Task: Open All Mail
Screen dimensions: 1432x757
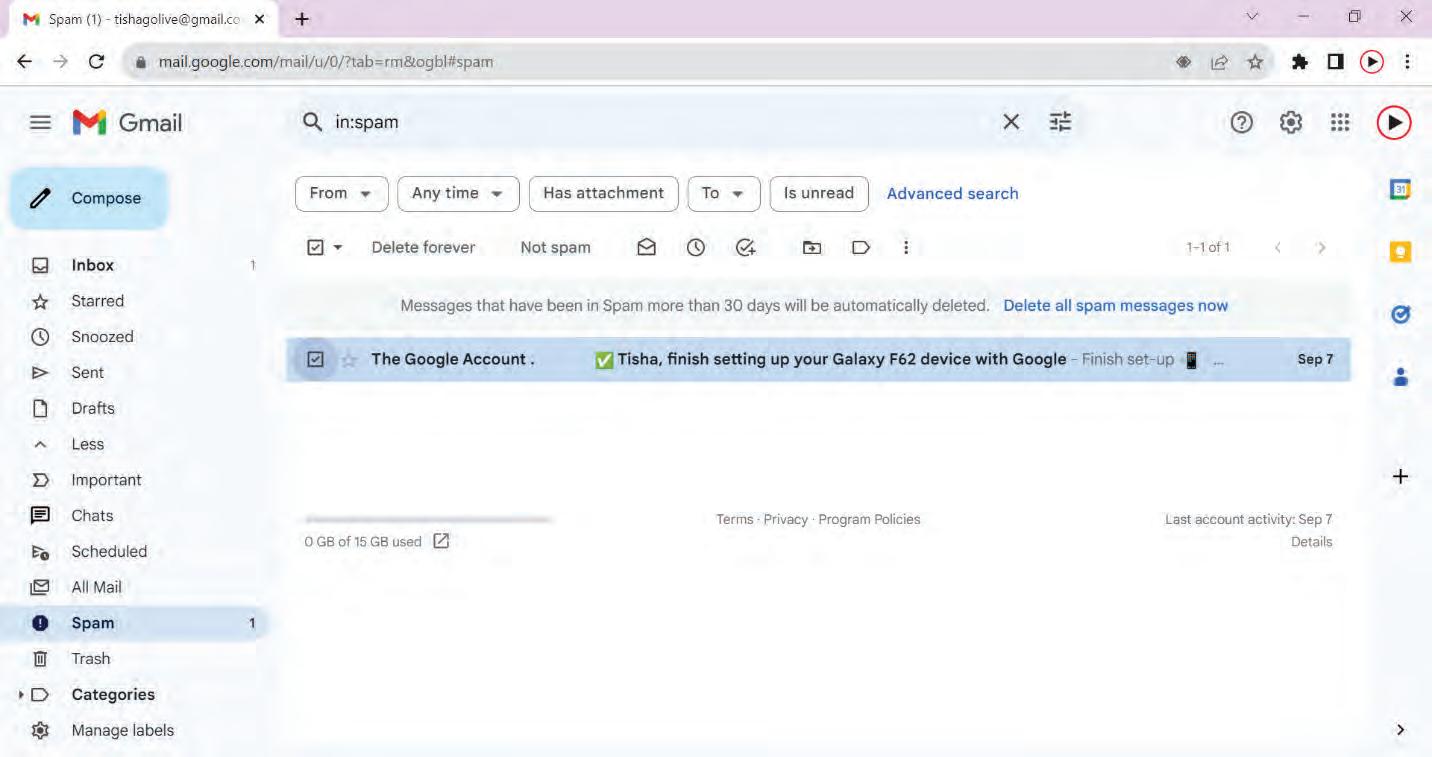Action: [96, 587]
